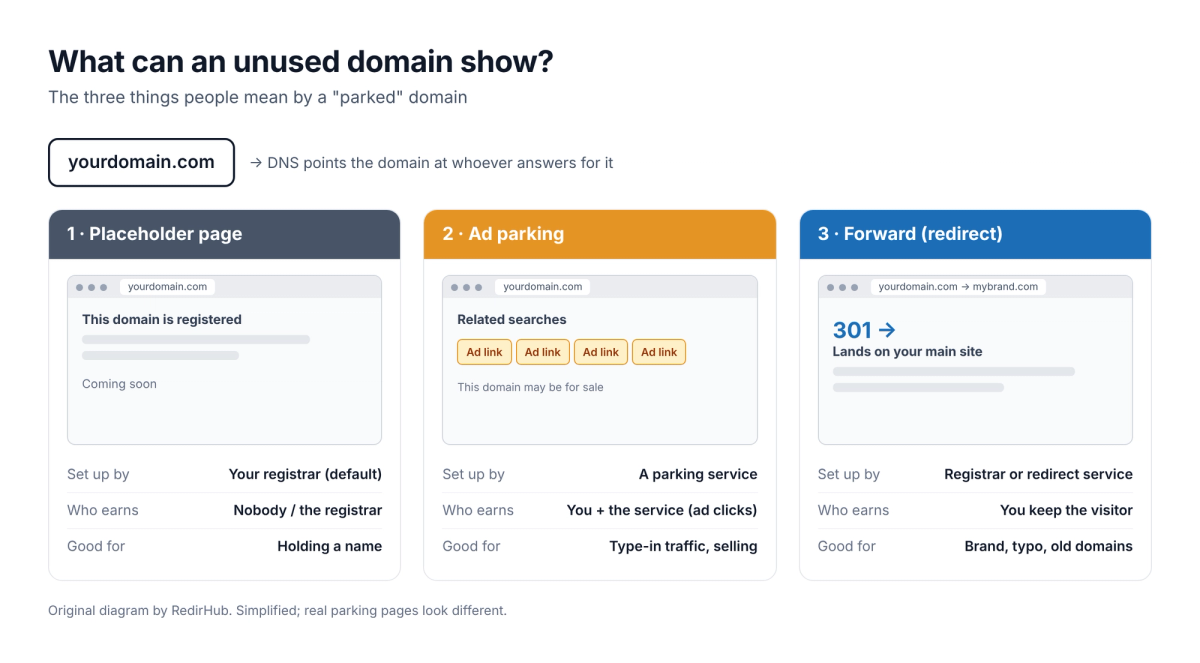This screenshot has width=1200, height=663.
Task: Click 'You keep the visitor' value
Action: click(1066, 510)
